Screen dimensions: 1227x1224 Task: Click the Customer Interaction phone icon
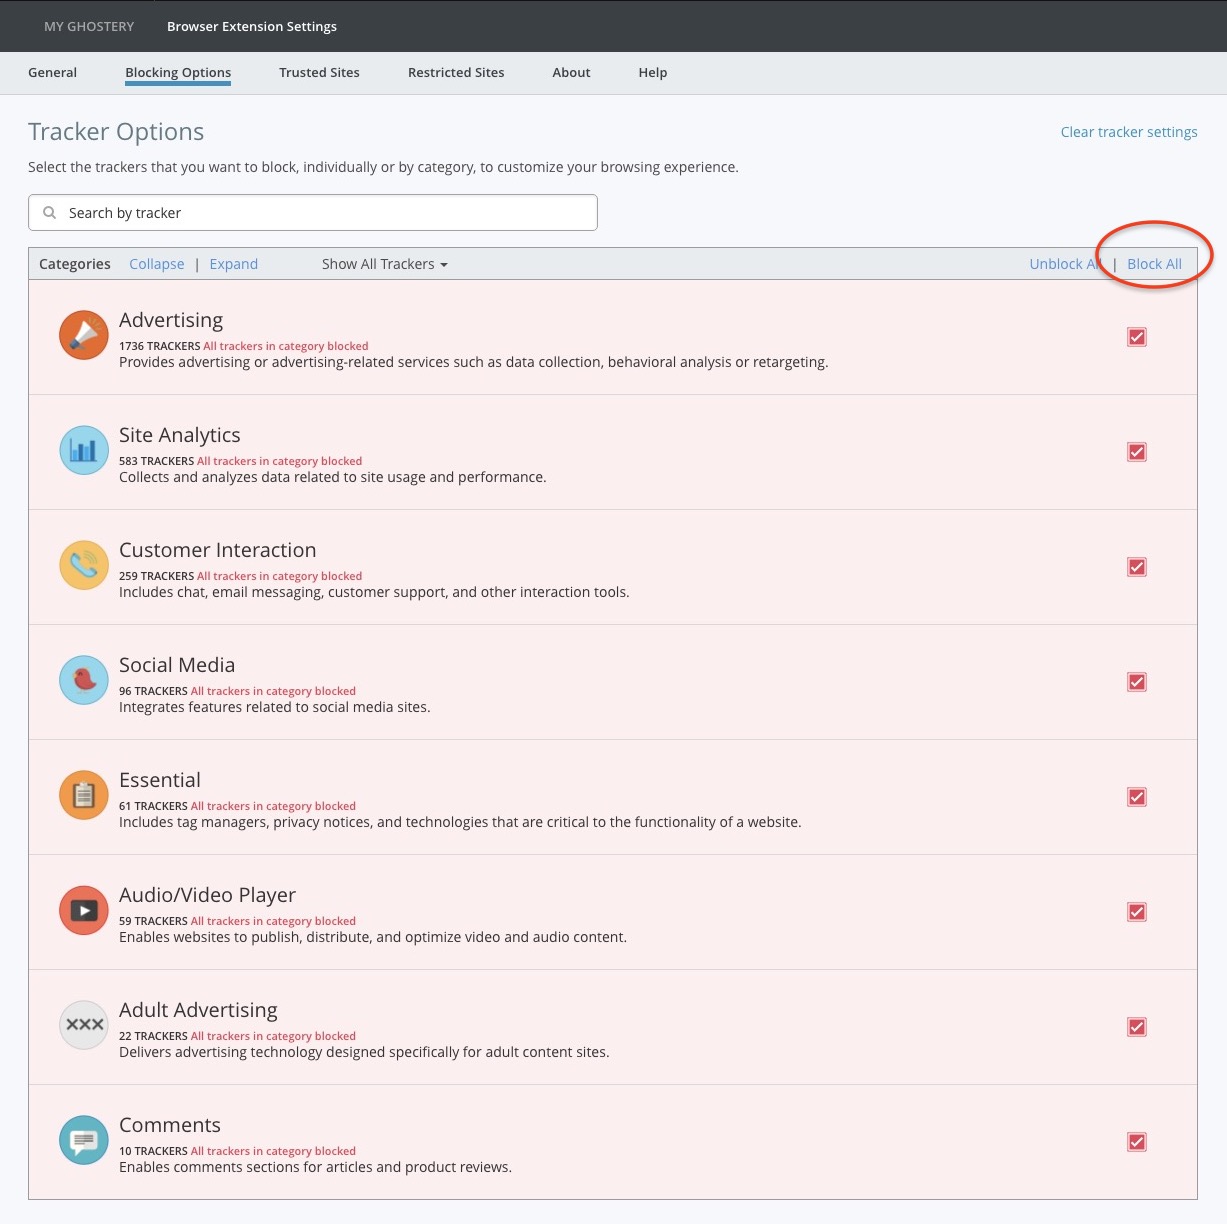tap(84, 565)
